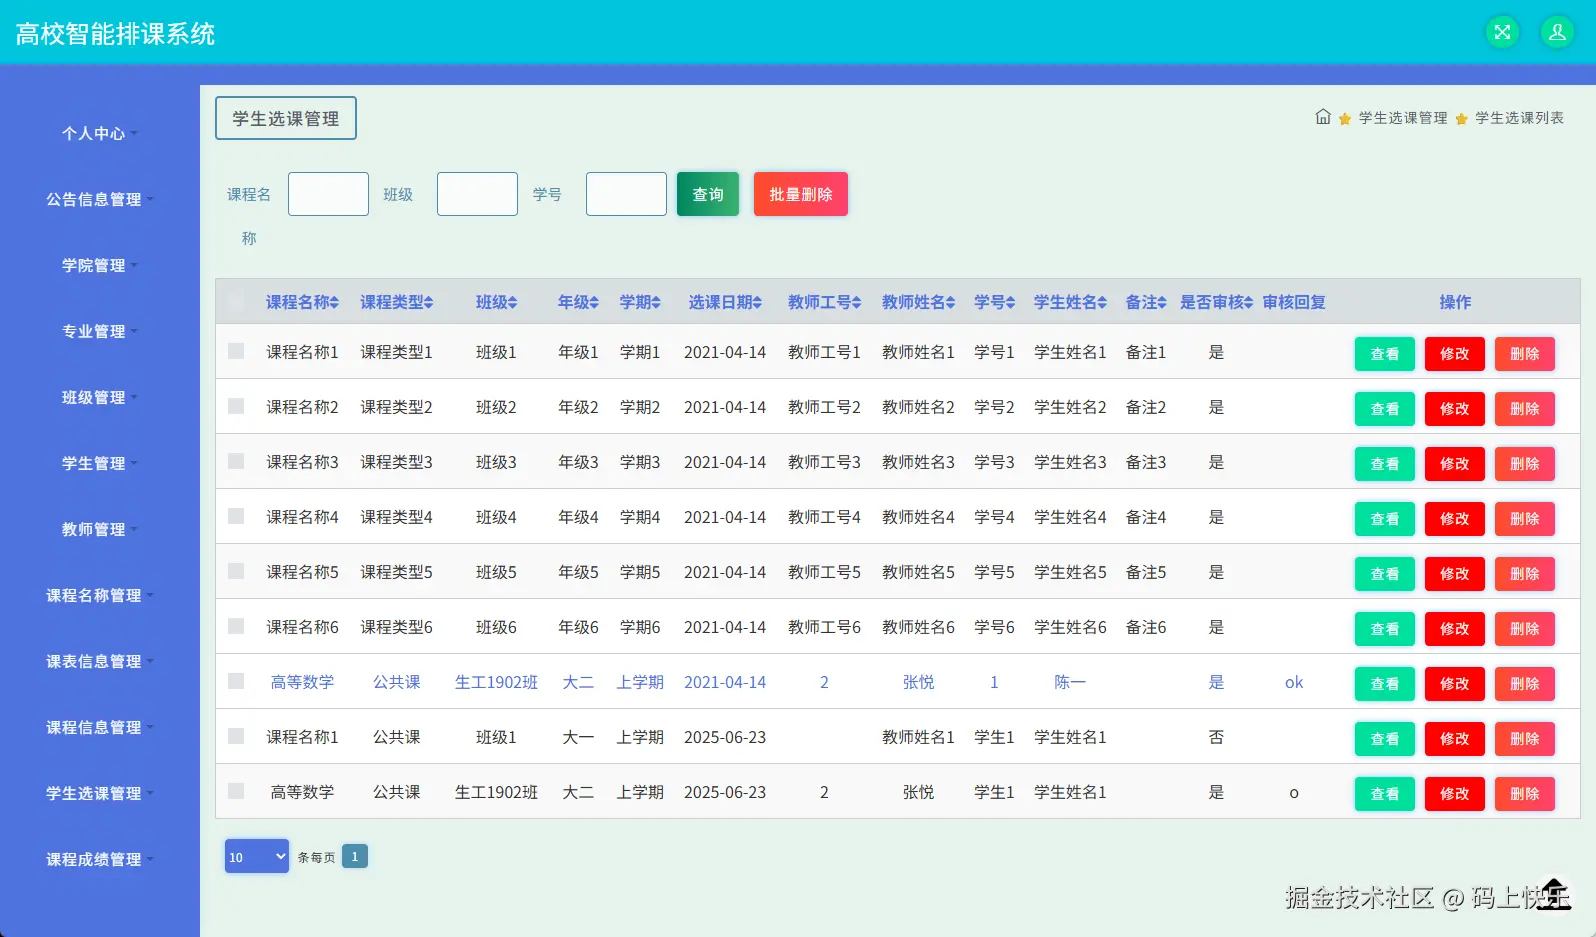This screenshot has width=1596, height=937.
Task: Check the row checkbox for 课程名称4
Action: pos(236,516)
